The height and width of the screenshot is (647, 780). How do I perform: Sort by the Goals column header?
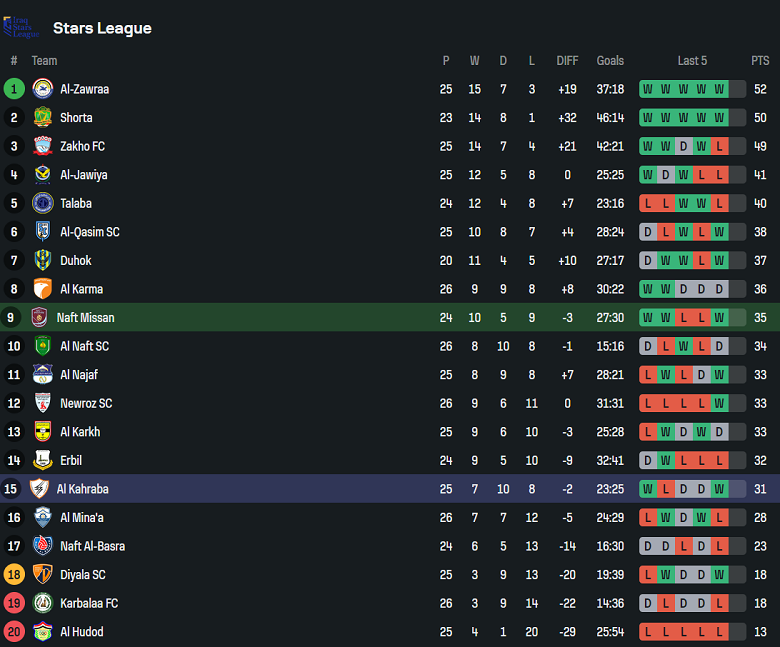[610, 61]
